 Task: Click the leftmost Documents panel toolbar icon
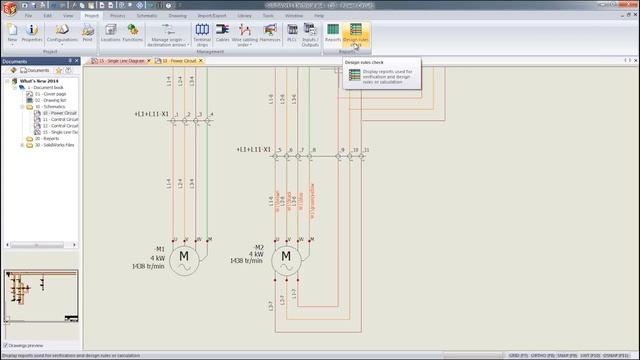13,71
